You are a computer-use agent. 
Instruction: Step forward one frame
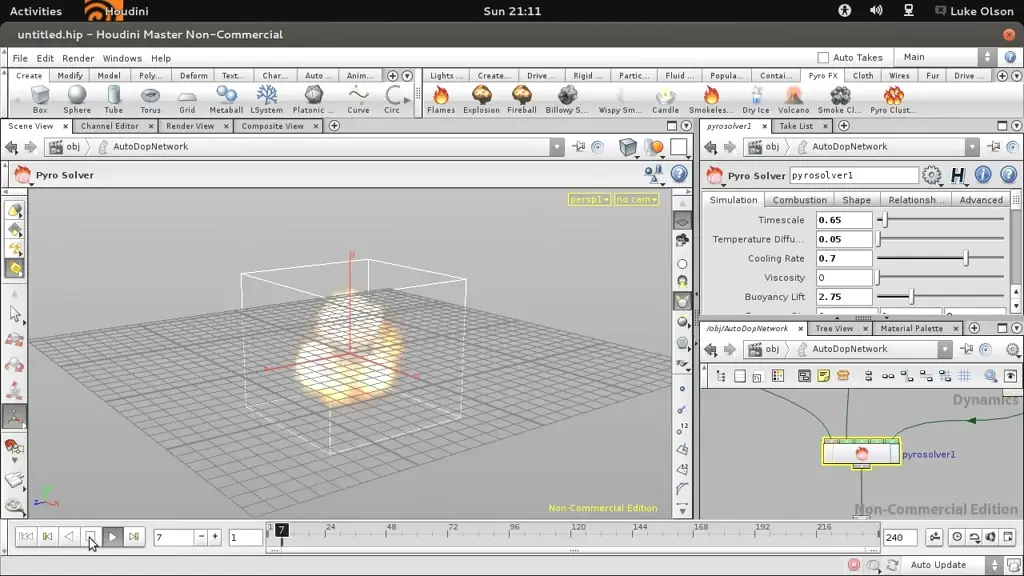[x=133, y=537]
